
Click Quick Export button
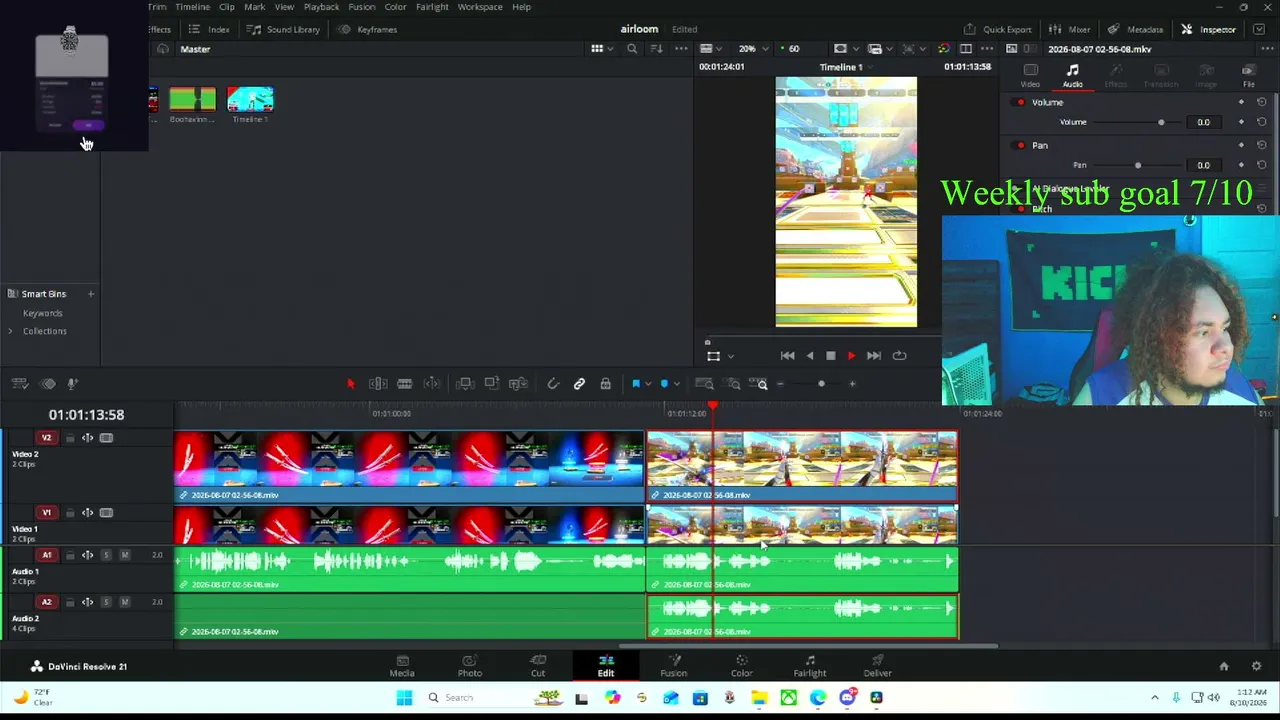[998, 29]
